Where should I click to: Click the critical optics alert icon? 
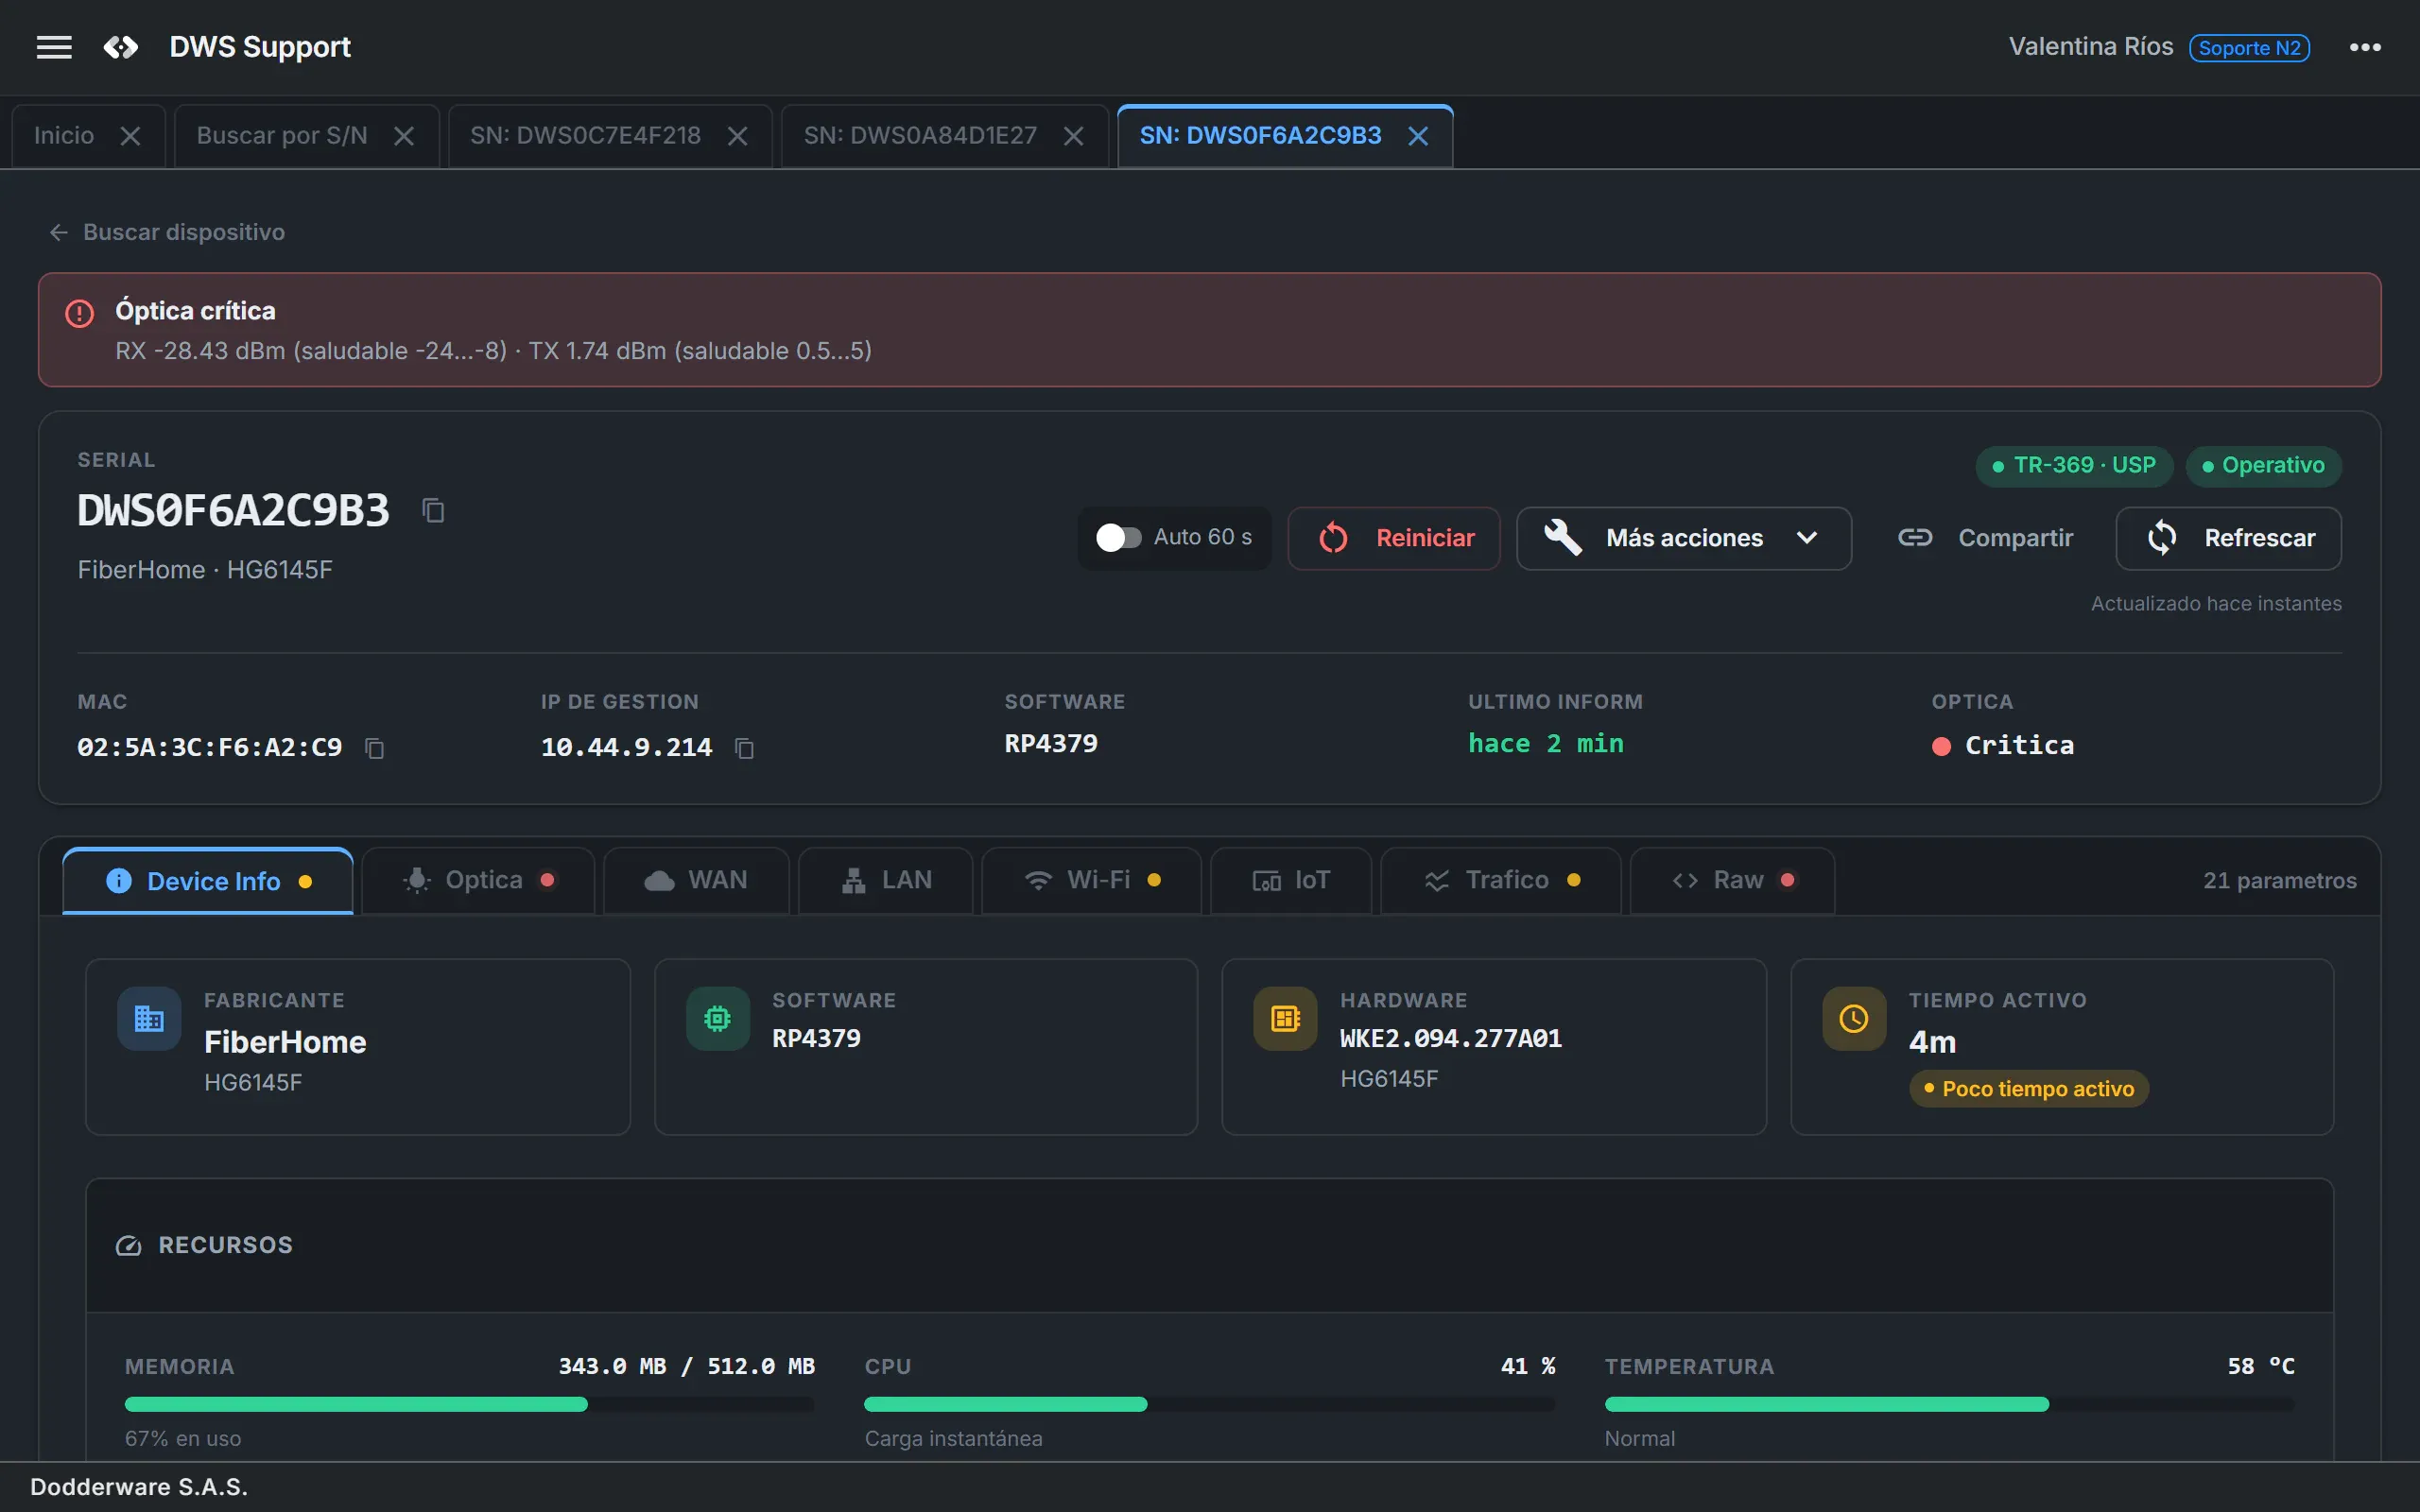(x=79, y=313)
